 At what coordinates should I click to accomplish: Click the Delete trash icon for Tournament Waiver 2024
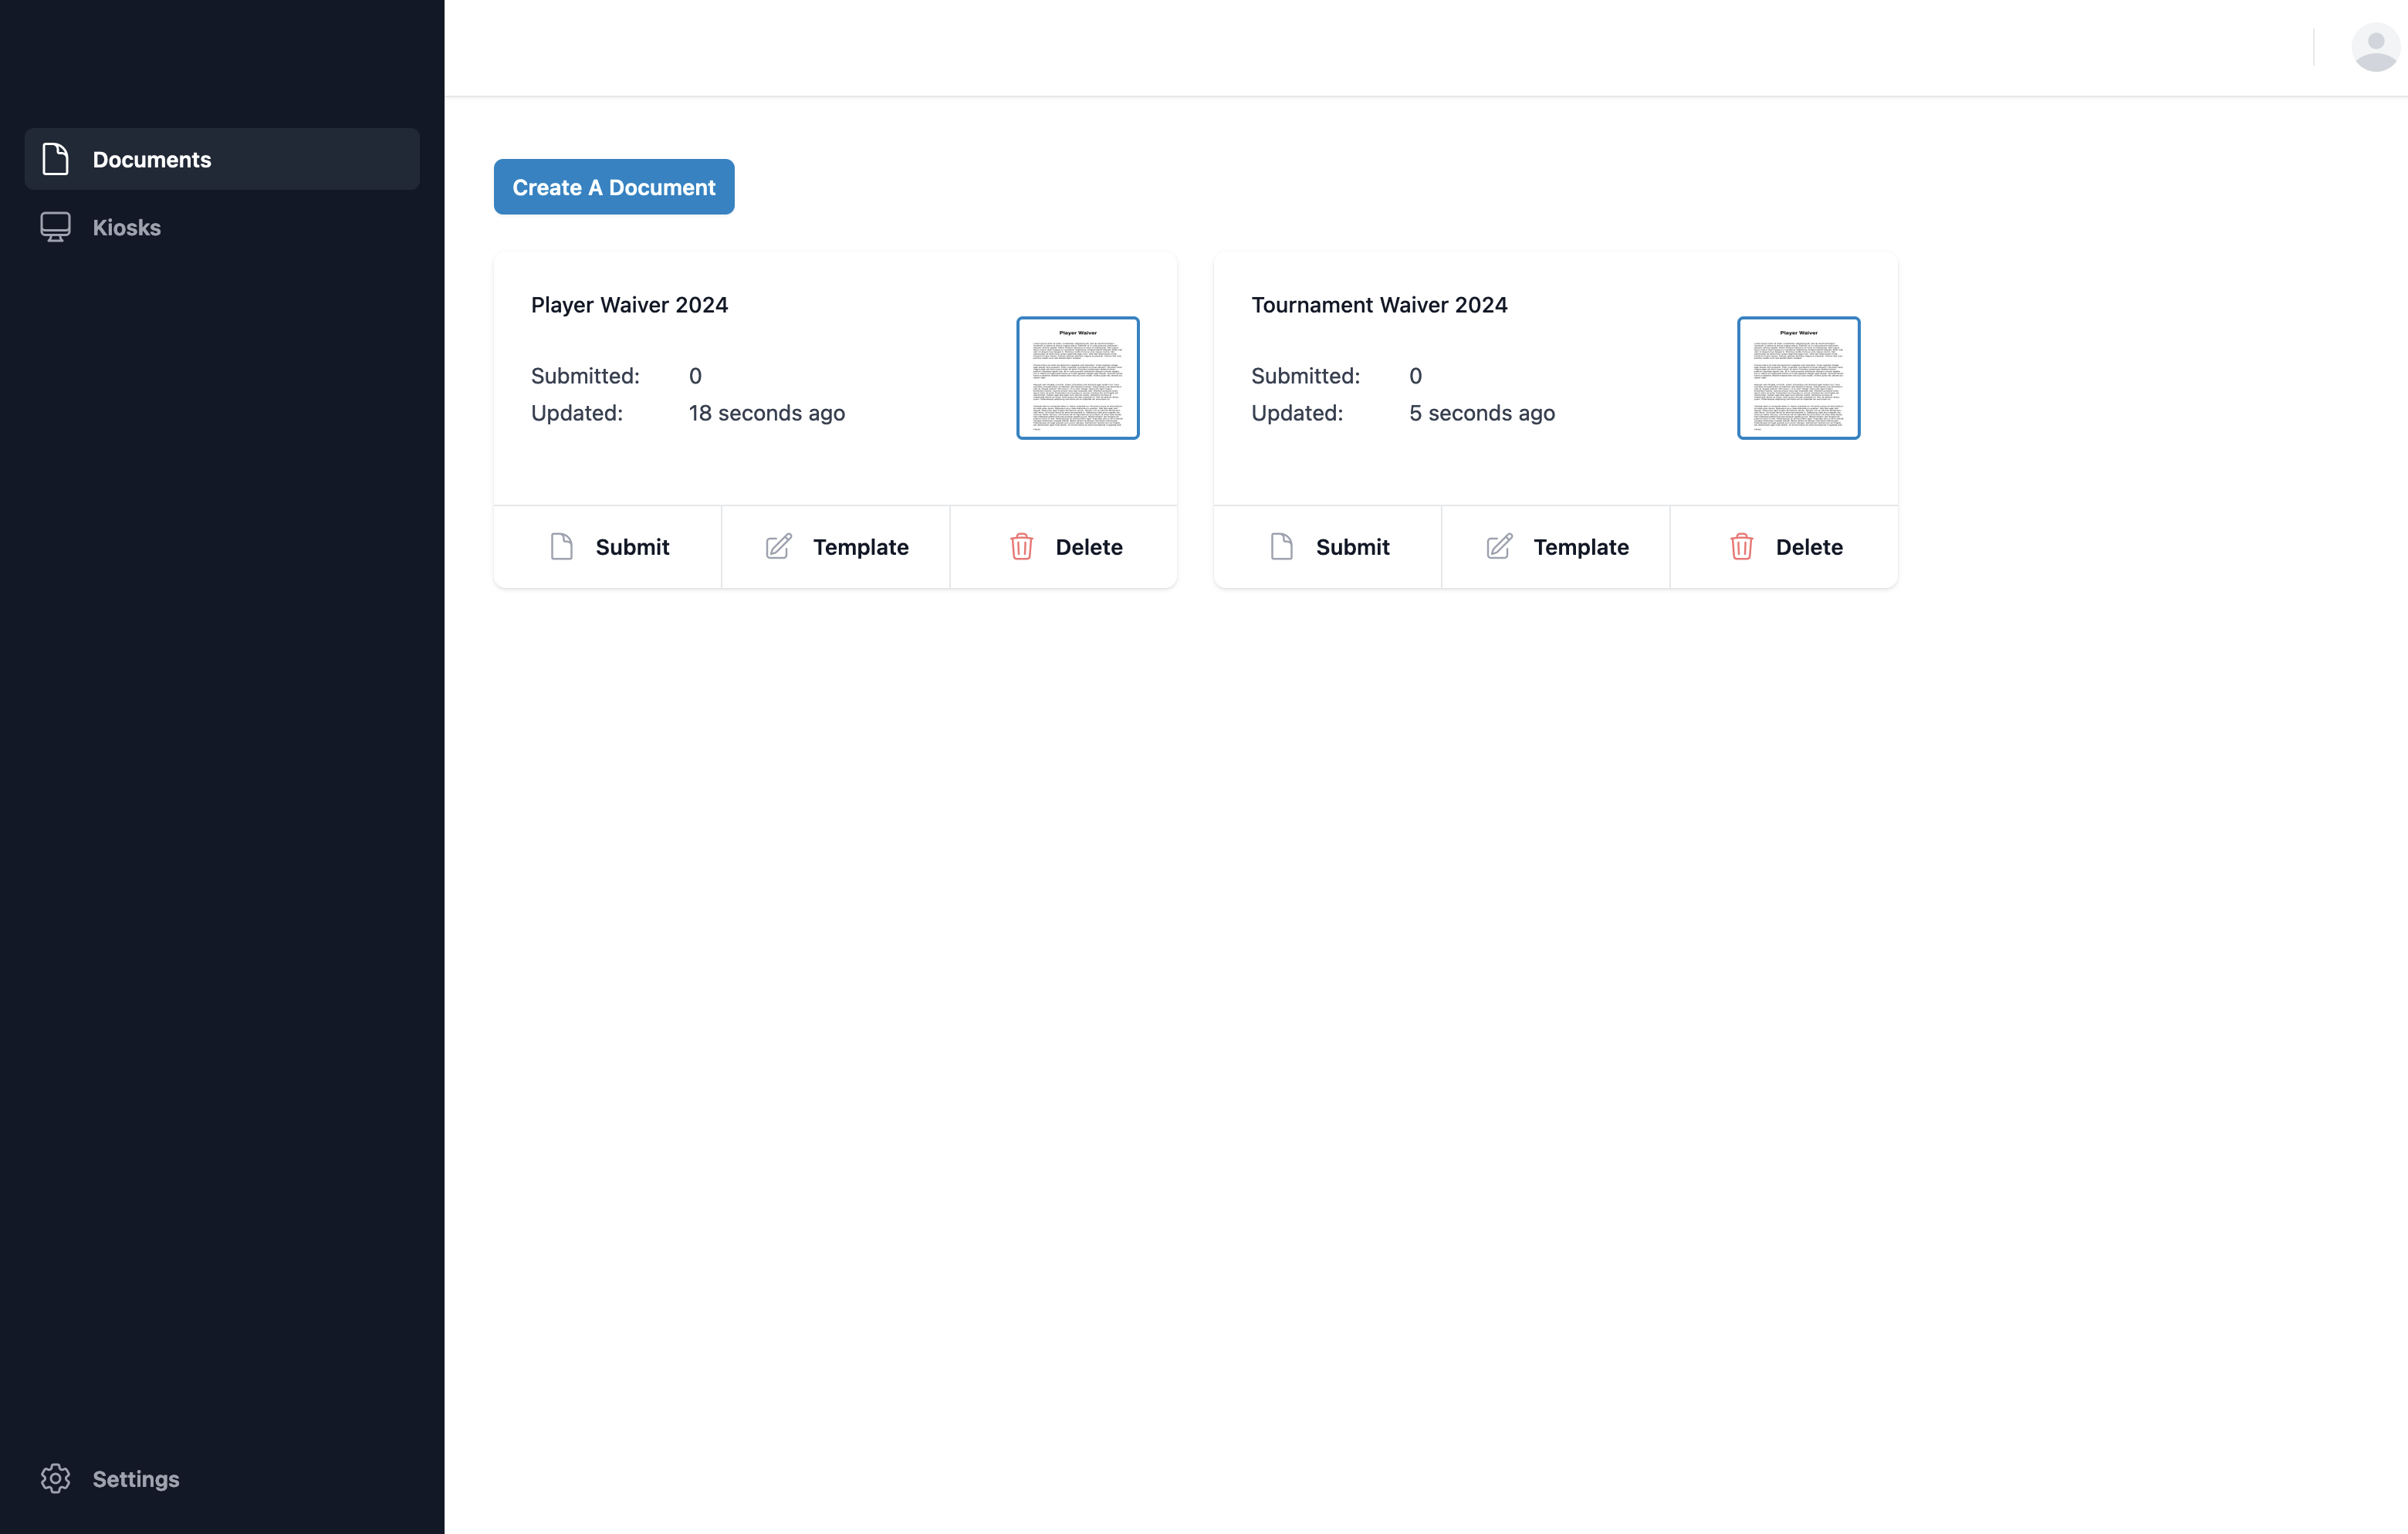(x=1741, y=546)
